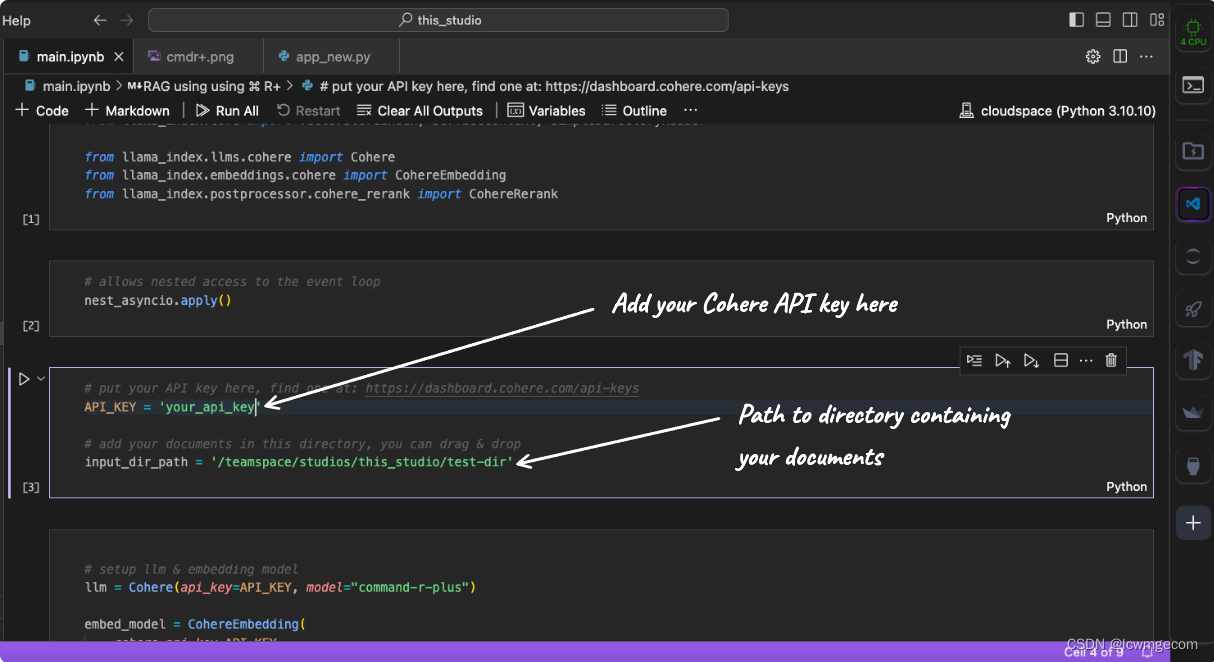This screenshot has height=662, width=1214.
Task: Open the TensorBoard panel from the sidebar
Action: click(x=1193, y=361)
